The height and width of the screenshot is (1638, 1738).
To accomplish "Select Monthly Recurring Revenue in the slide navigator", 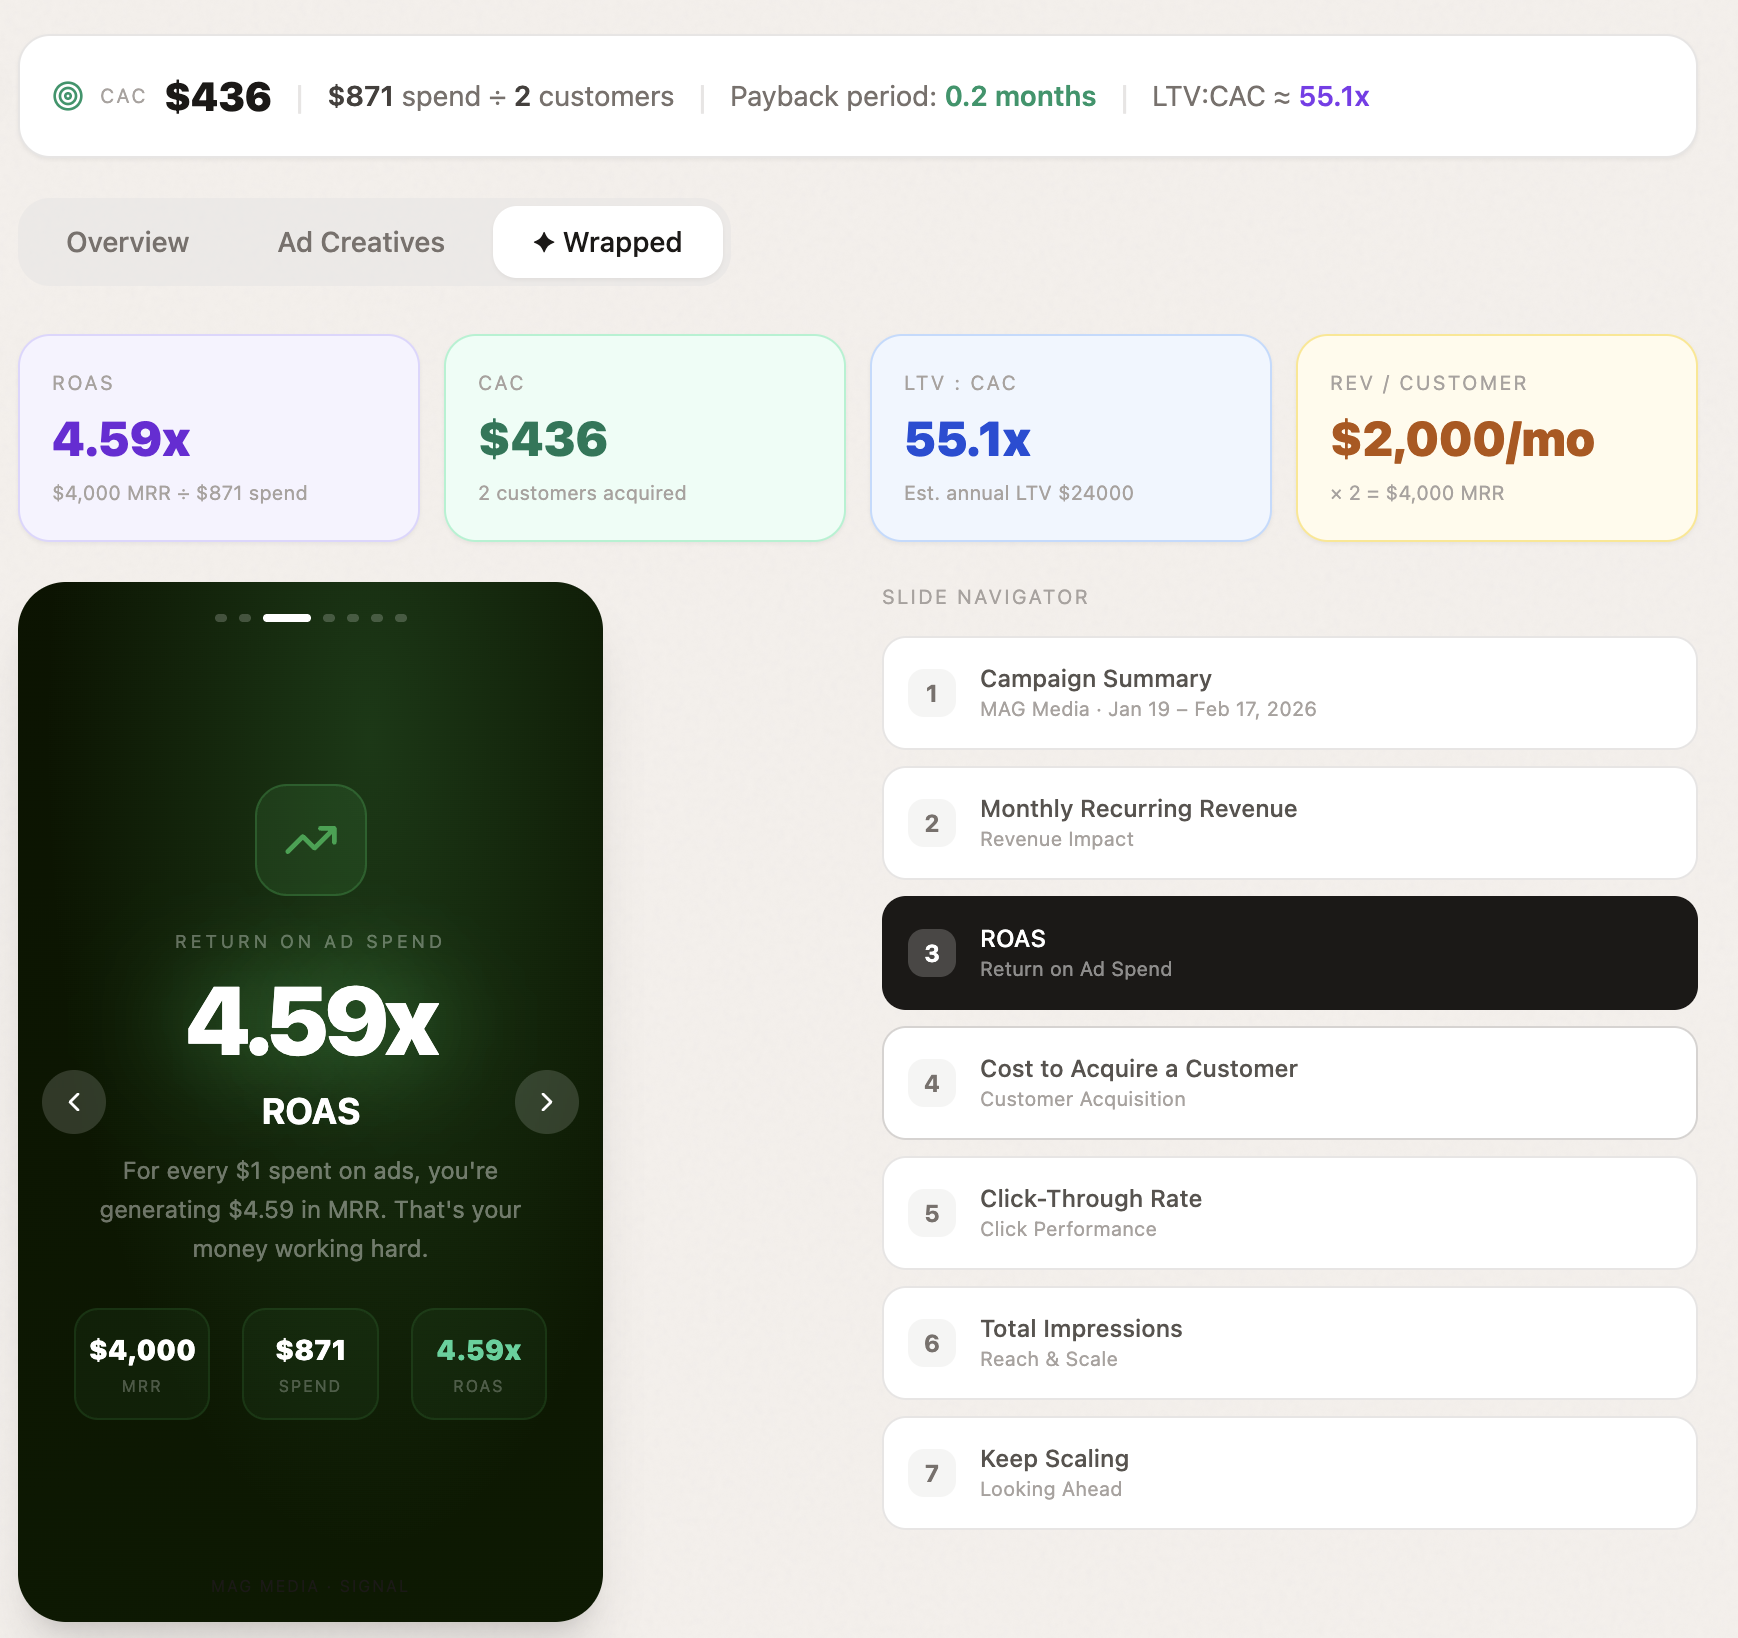I will (1288, 823).
